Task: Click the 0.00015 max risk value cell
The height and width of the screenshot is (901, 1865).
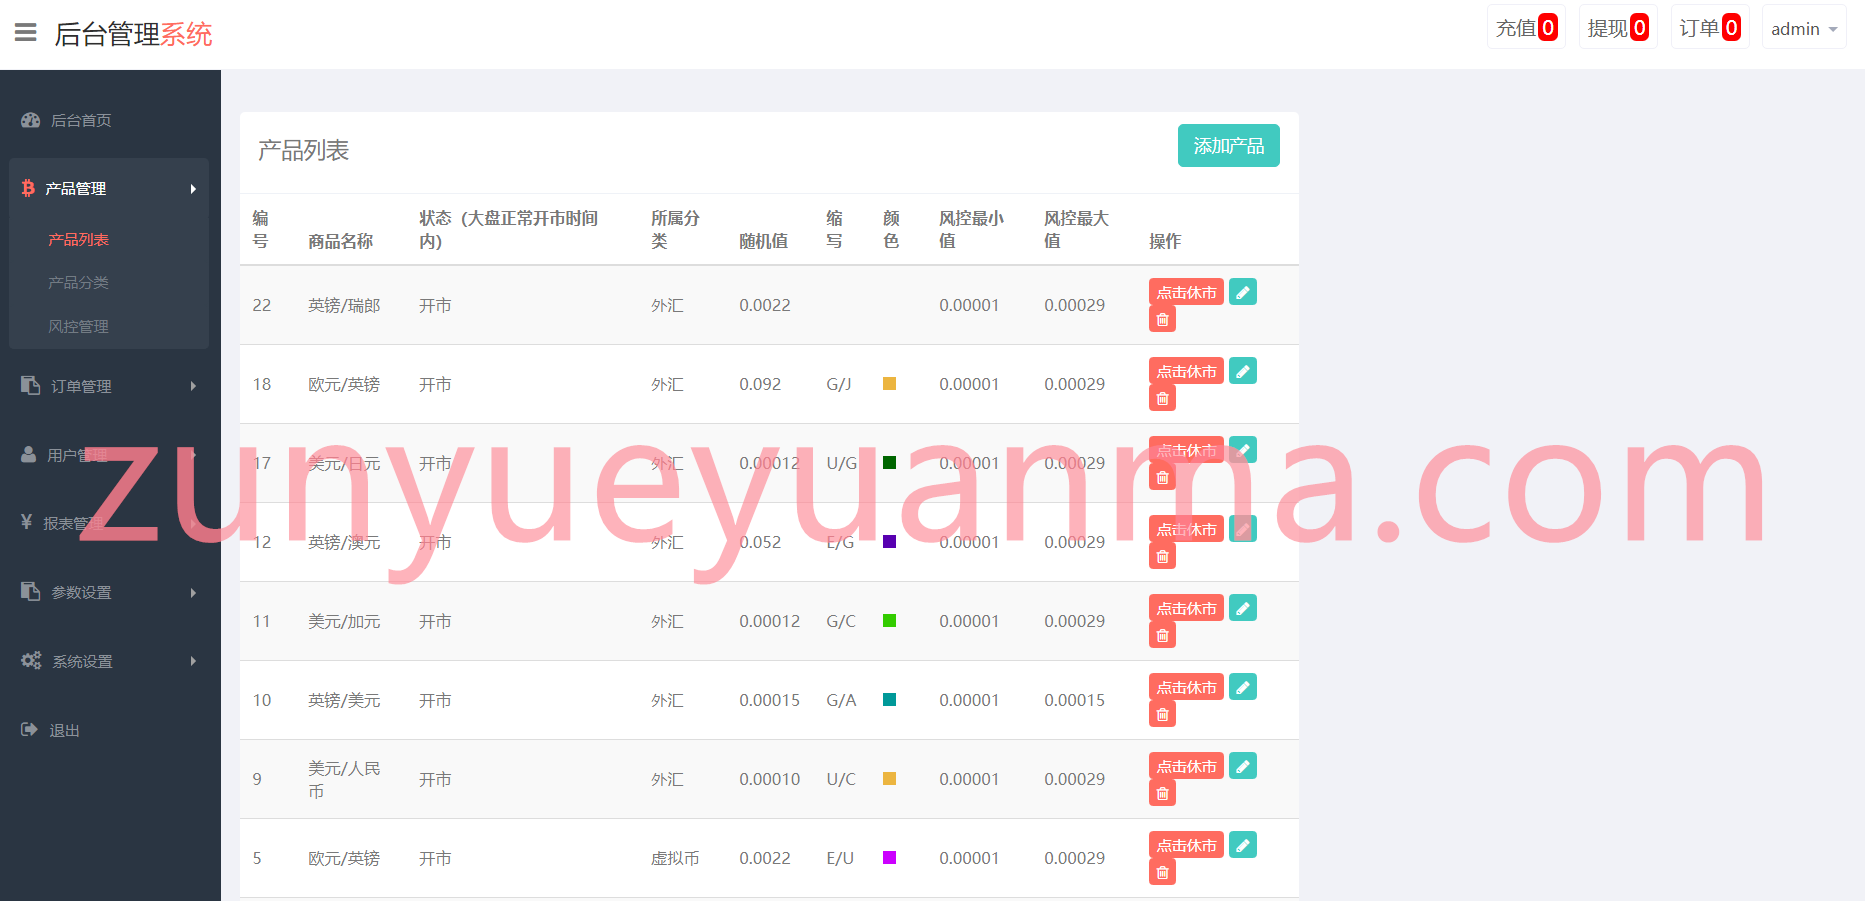Action: [x=1074, y=700]
